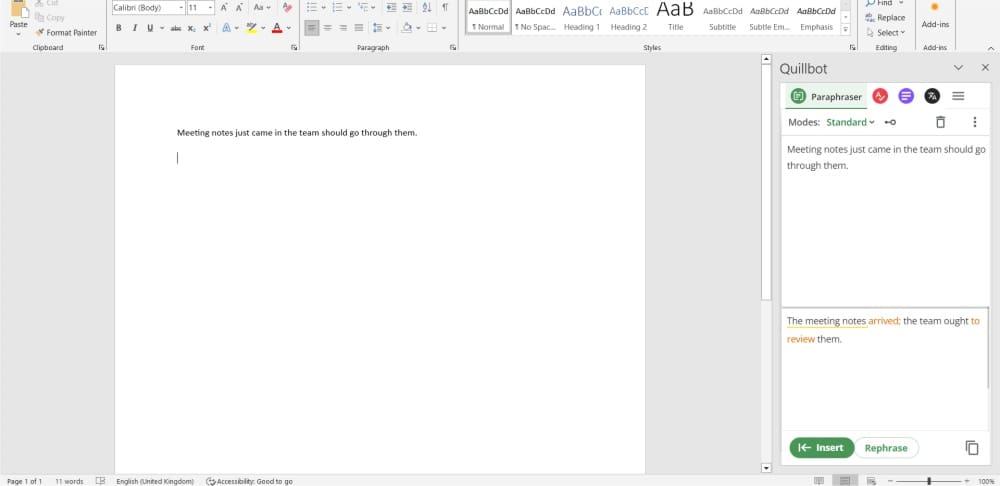Image resolution: width=1000 pixels, height=486 pixels.
Task: Apply strikethrough formatting
Action: click(176, 28)
